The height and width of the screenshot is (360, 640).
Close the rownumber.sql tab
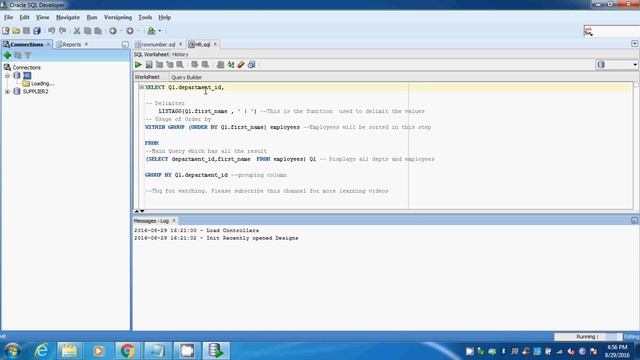click(180, 44)
